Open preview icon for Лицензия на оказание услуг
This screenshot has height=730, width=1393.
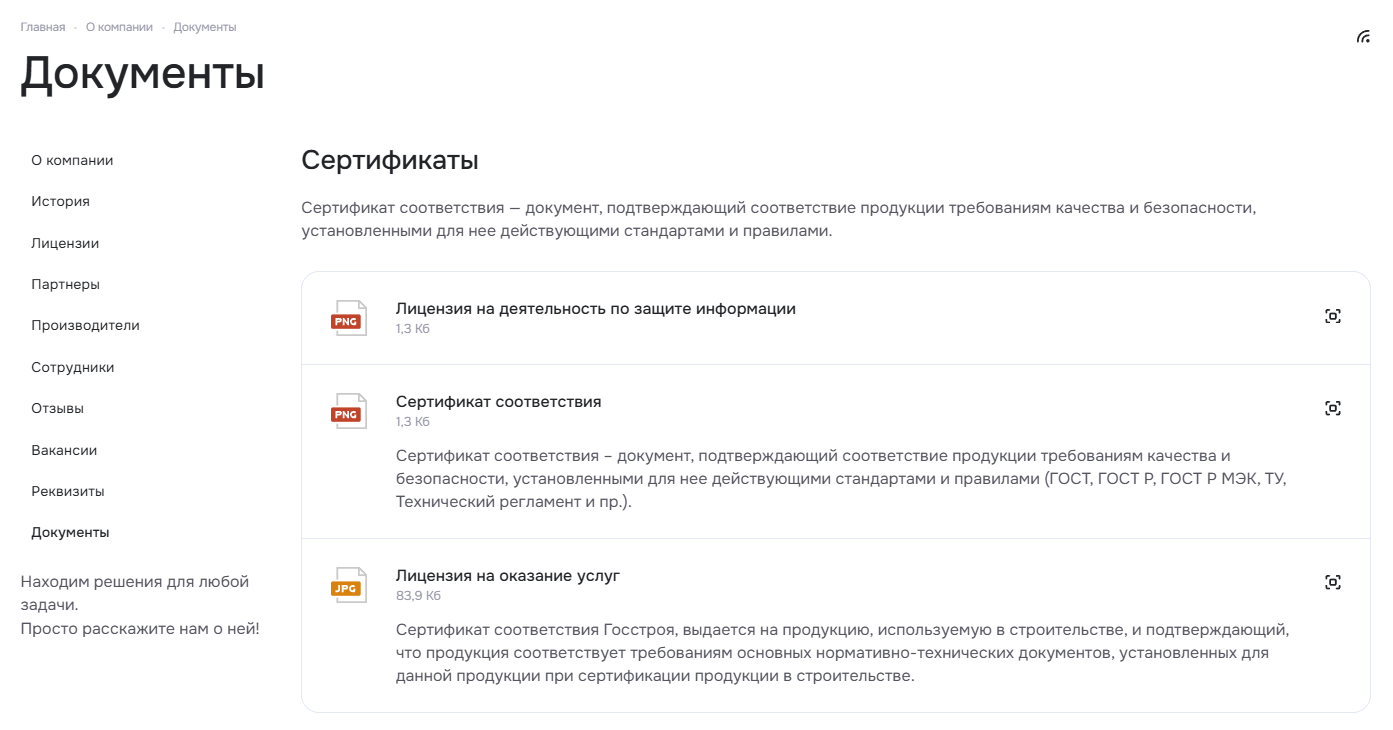point(1332,582)
